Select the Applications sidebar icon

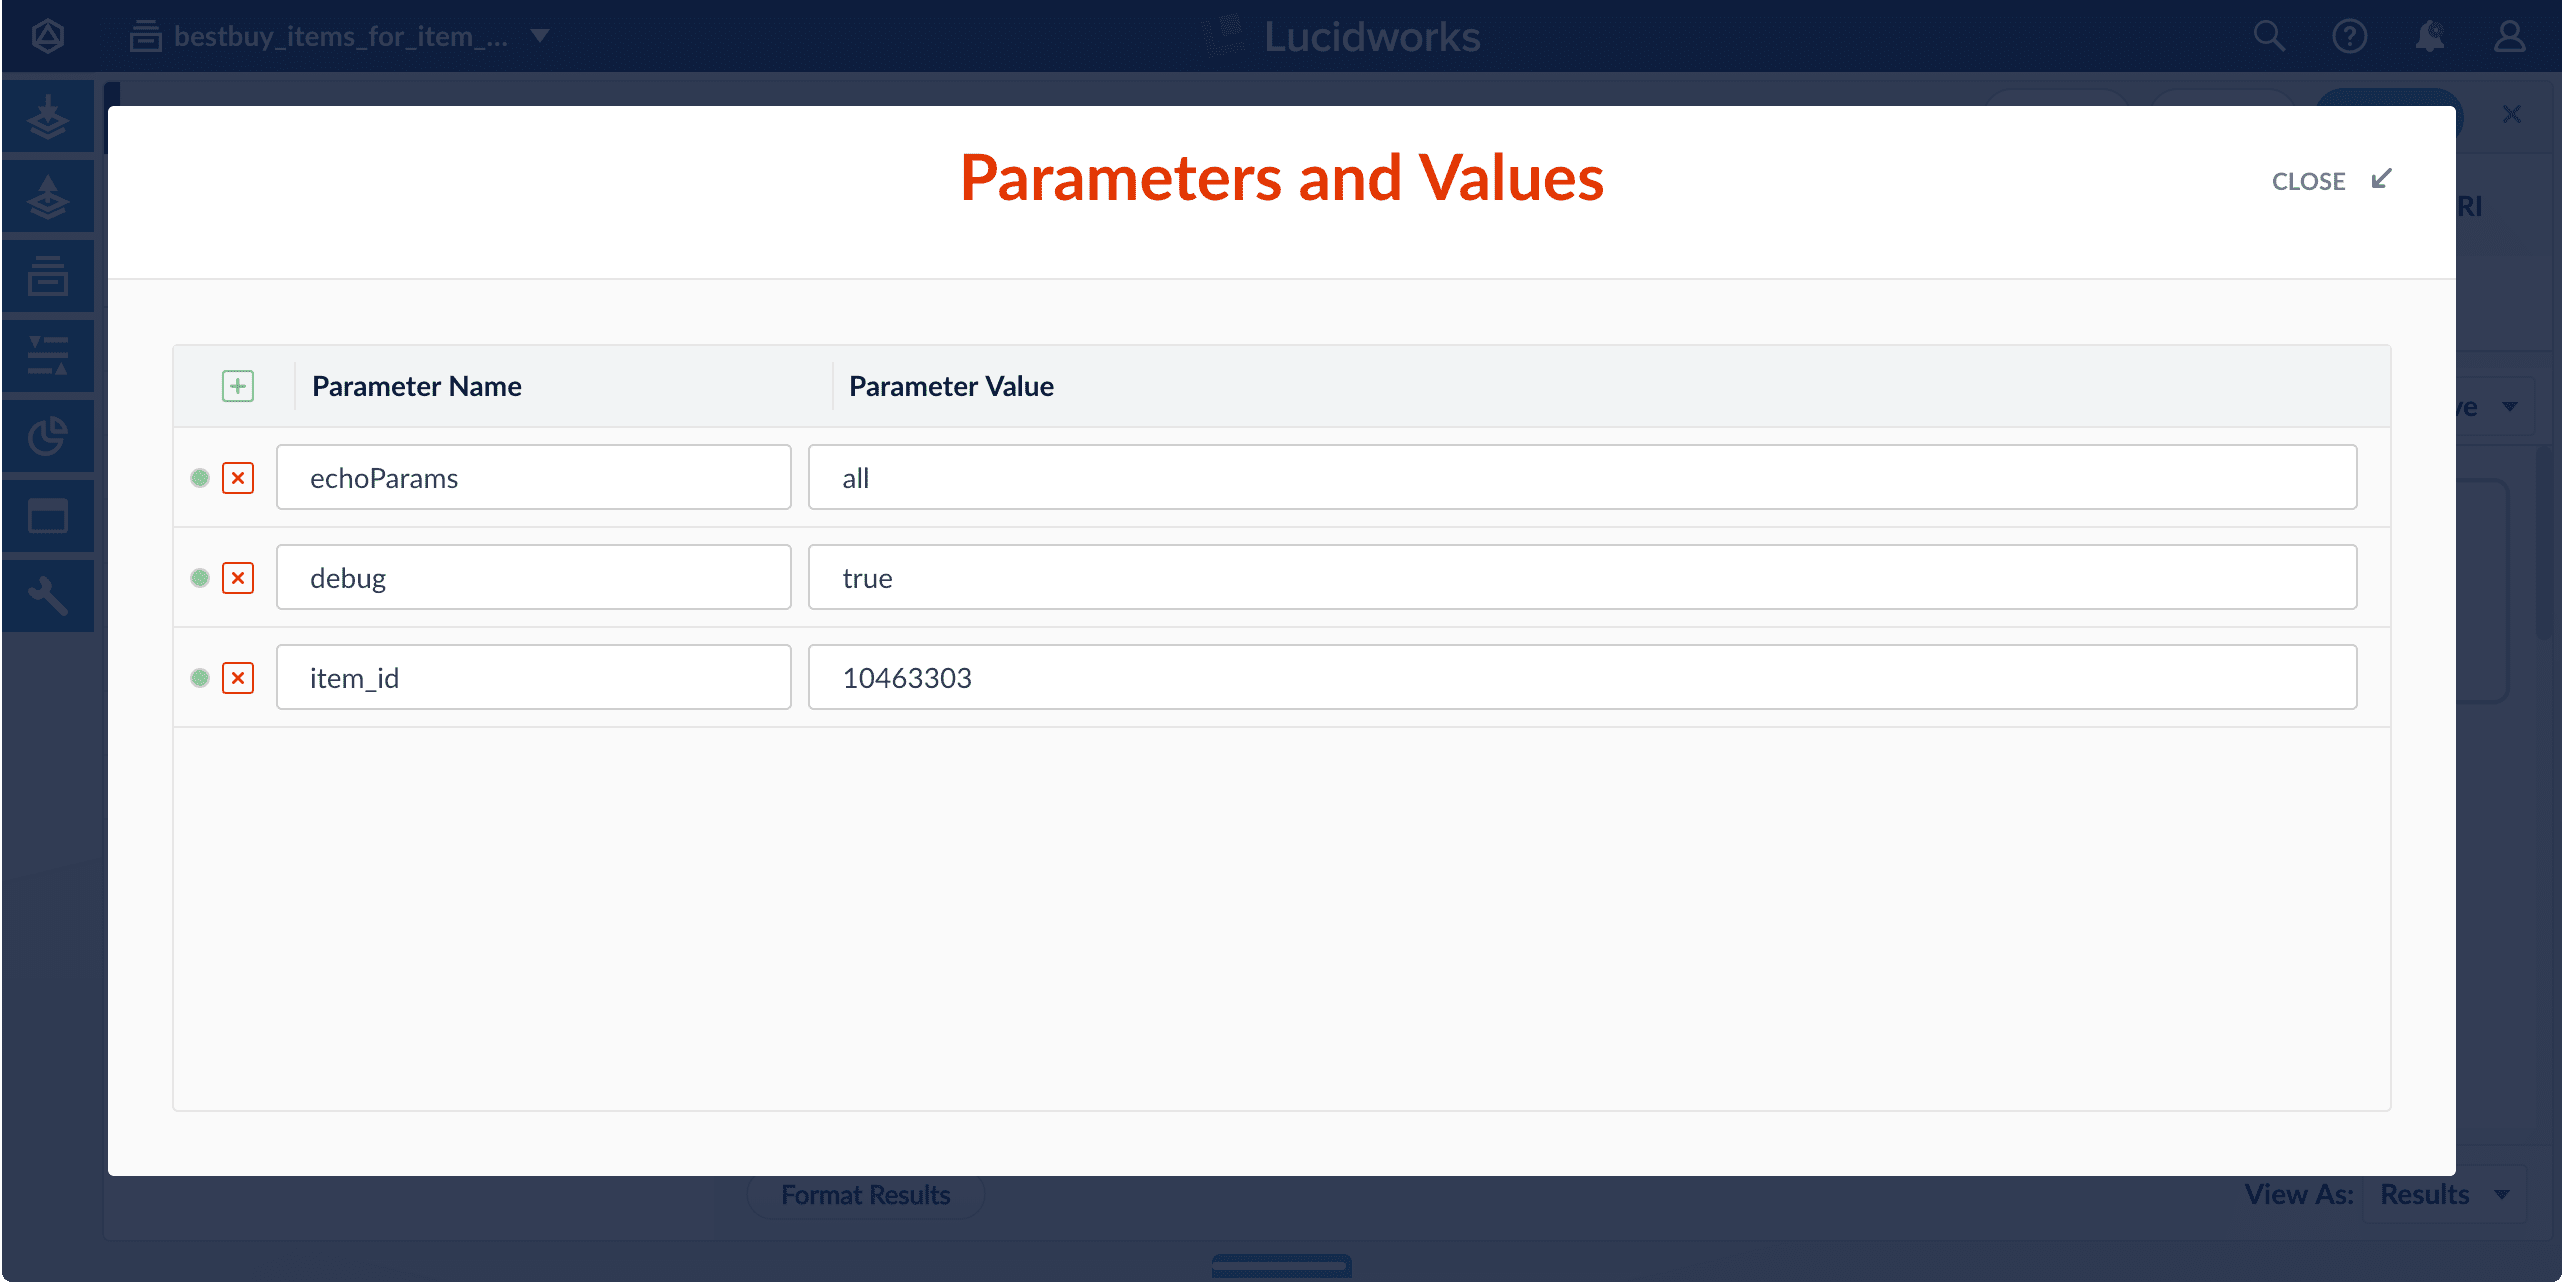point(47,515)
